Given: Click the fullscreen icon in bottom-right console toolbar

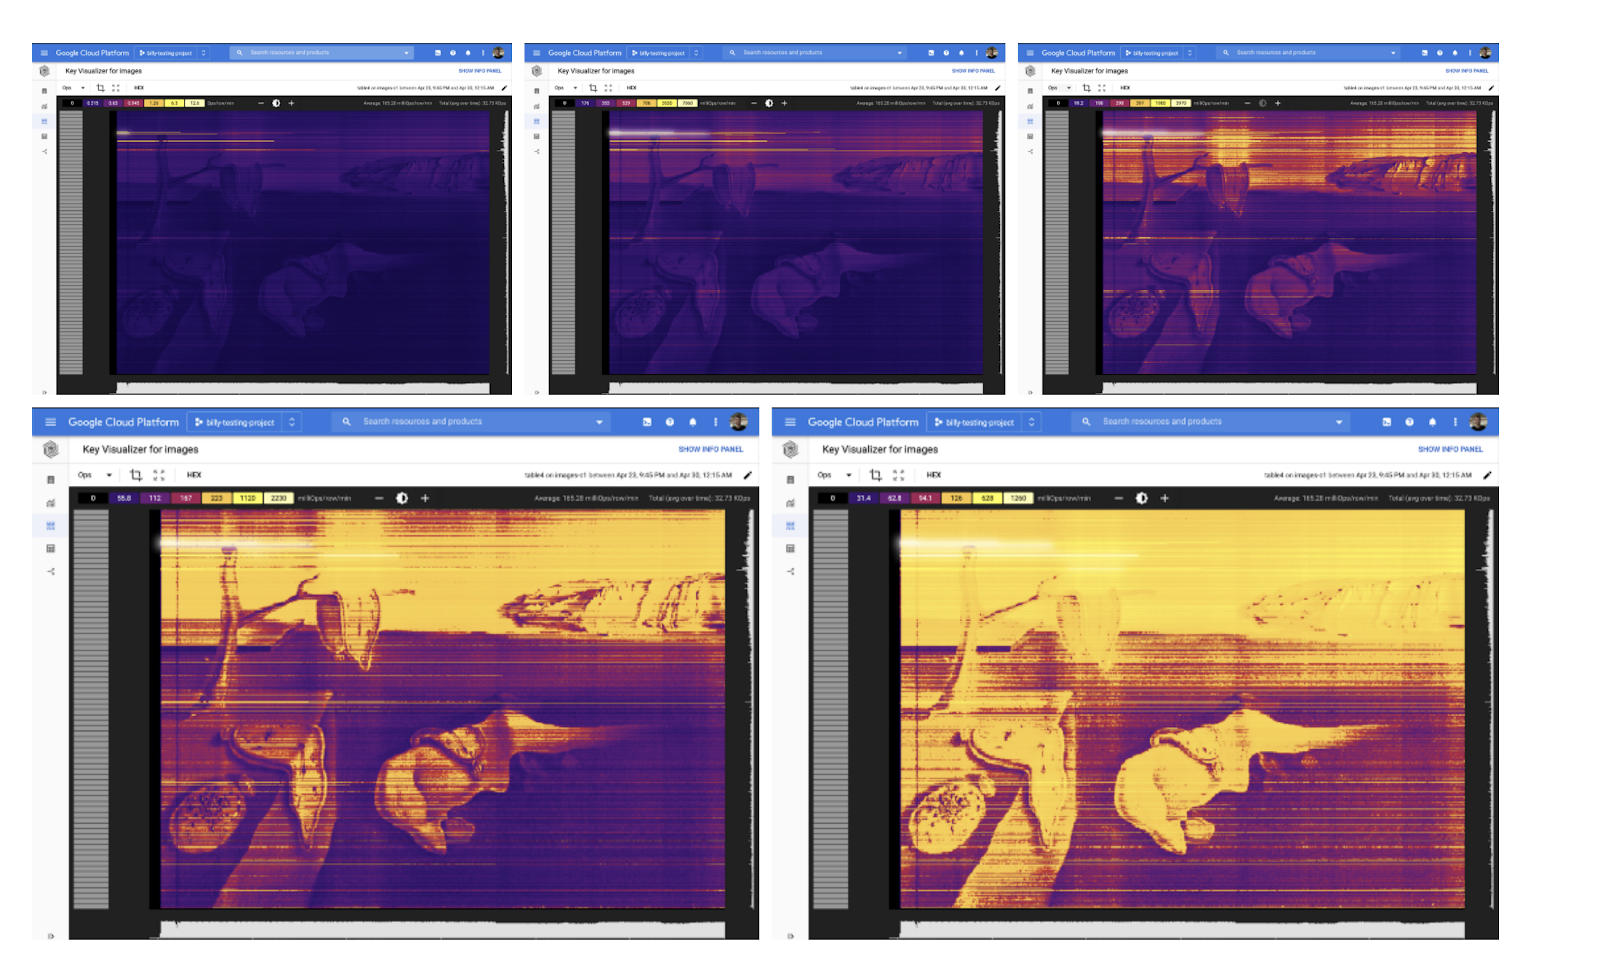Looking at the screenshot, I should (898, 475).
